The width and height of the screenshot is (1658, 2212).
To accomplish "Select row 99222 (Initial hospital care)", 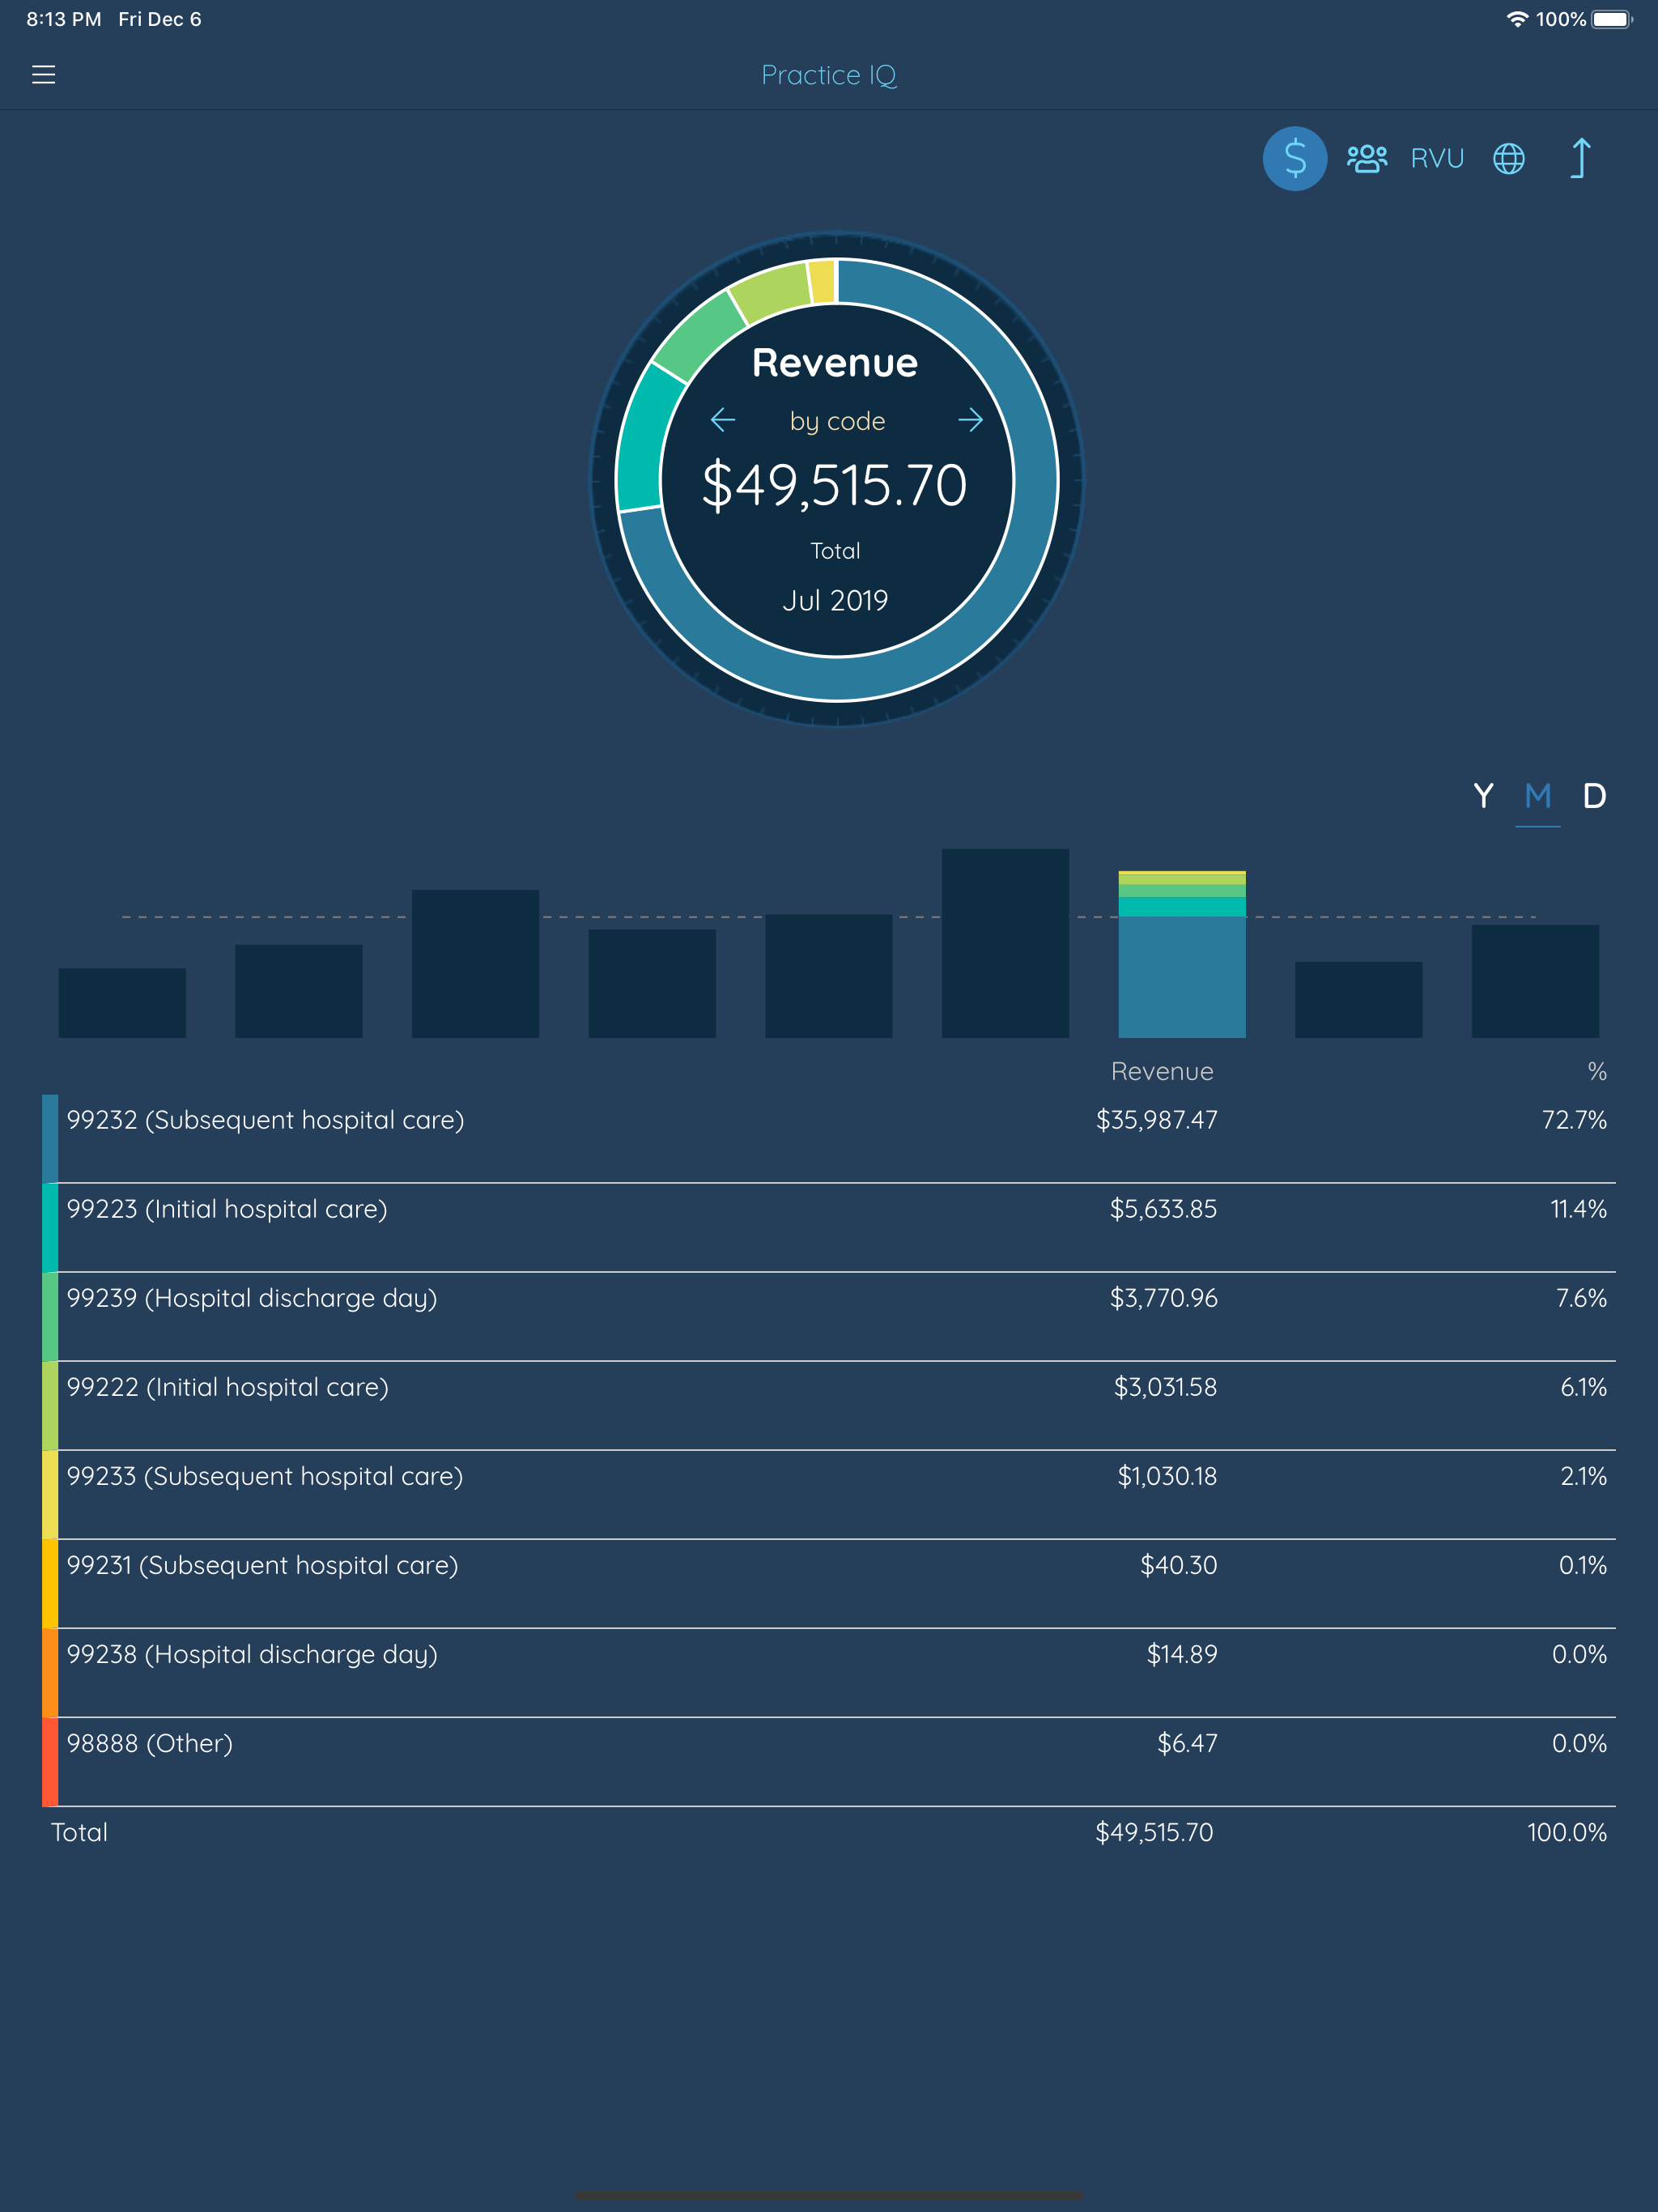I will point(829,1405).
